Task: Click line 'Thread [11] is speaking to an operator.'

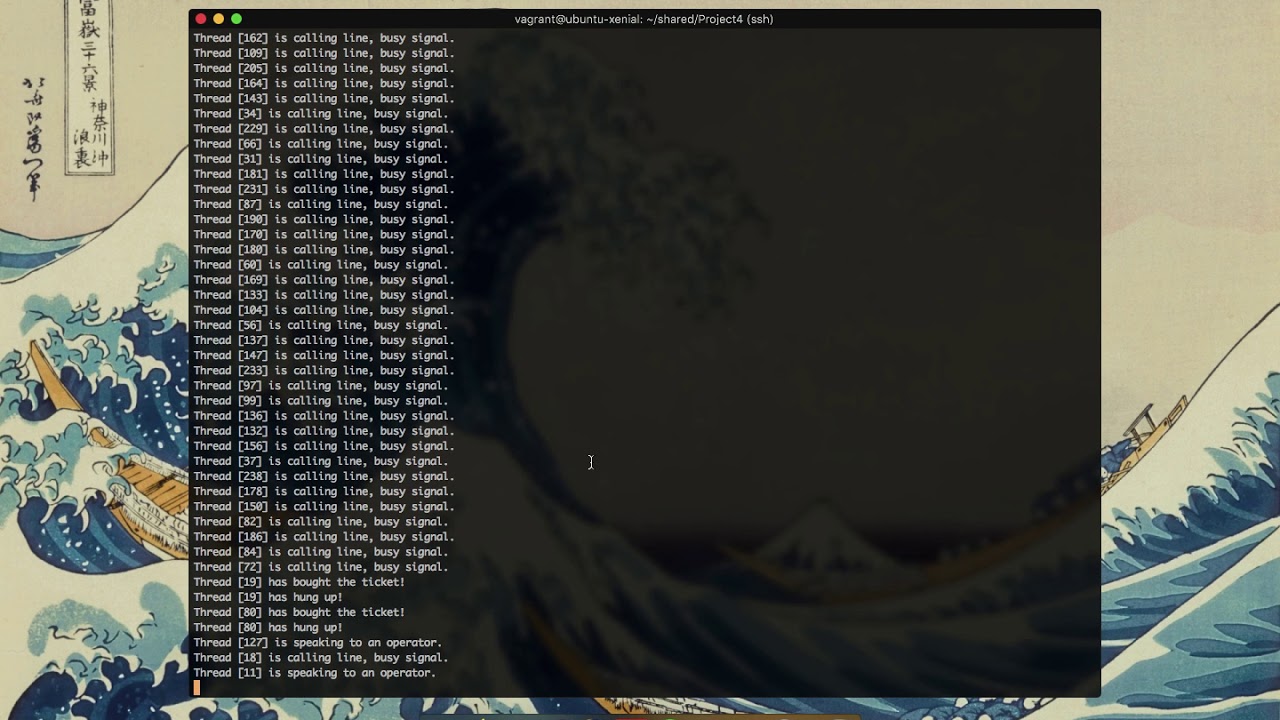Action: pos(315,673)
